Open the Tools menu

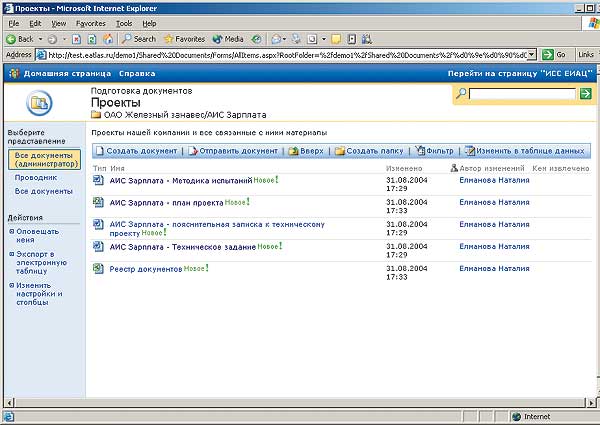(x=124, y=24)
